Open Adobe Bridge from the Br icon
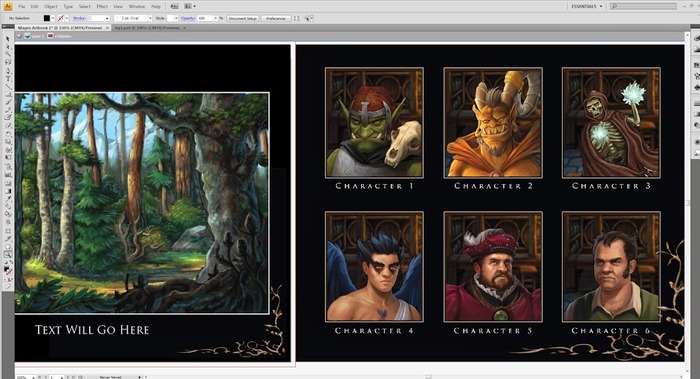 coord(175,6)
